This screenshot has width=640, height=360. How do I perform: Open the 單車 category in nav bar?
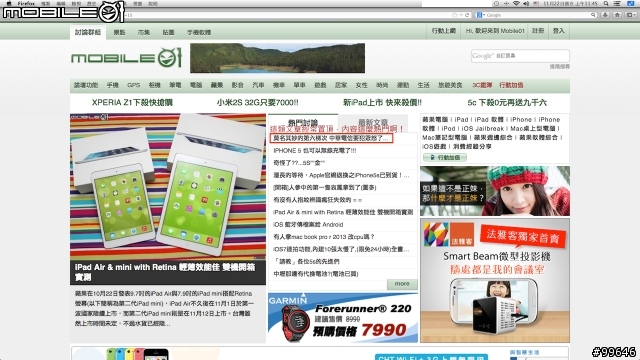tap(299, 85)
